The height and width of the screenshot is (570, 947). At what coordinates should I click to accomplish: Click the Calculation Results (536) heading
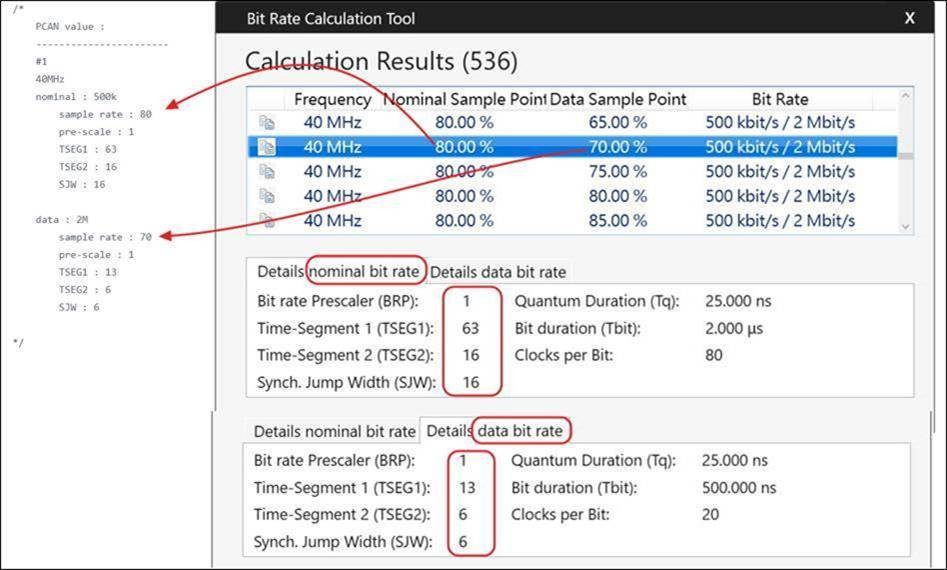(381, 62)
